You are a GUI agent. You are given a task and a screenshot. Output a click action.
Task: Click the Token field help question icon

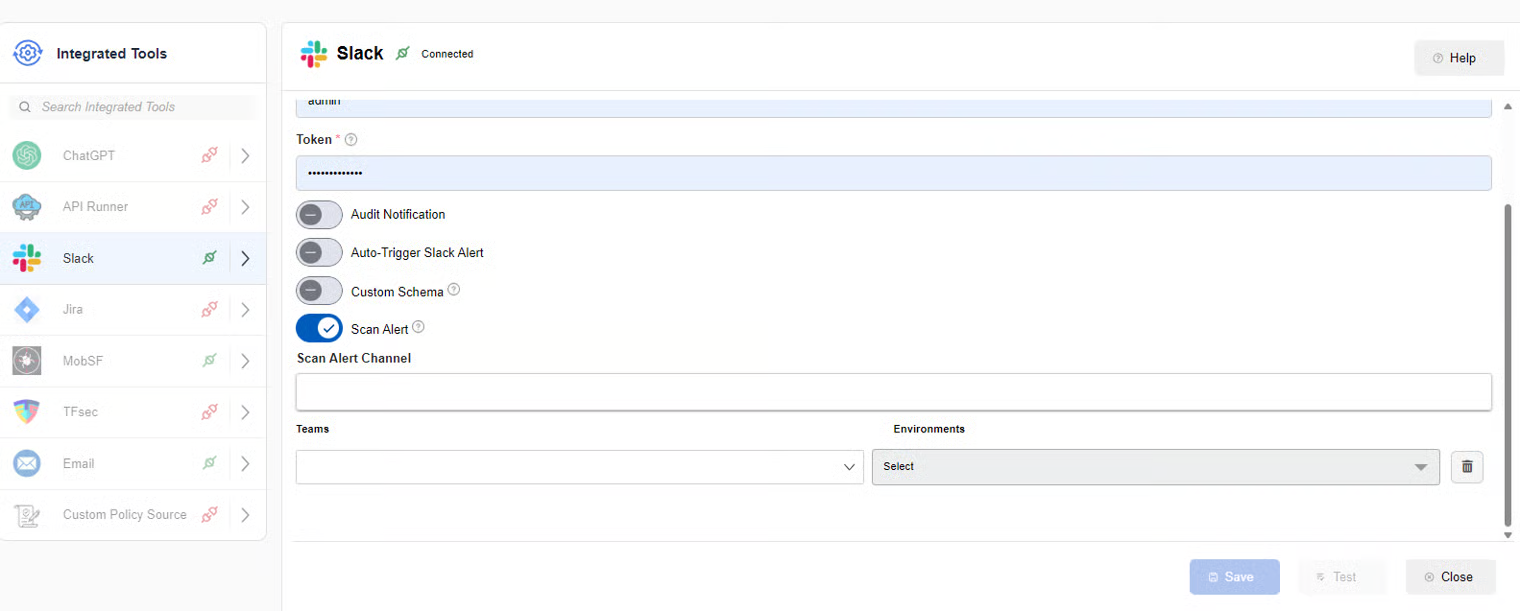point(351,140)
